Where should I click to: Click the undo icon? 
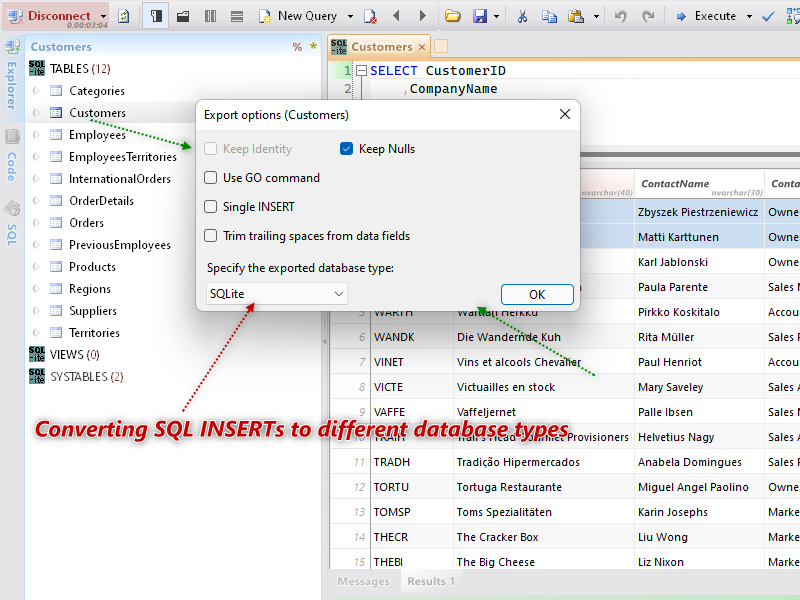click(620, 16)
